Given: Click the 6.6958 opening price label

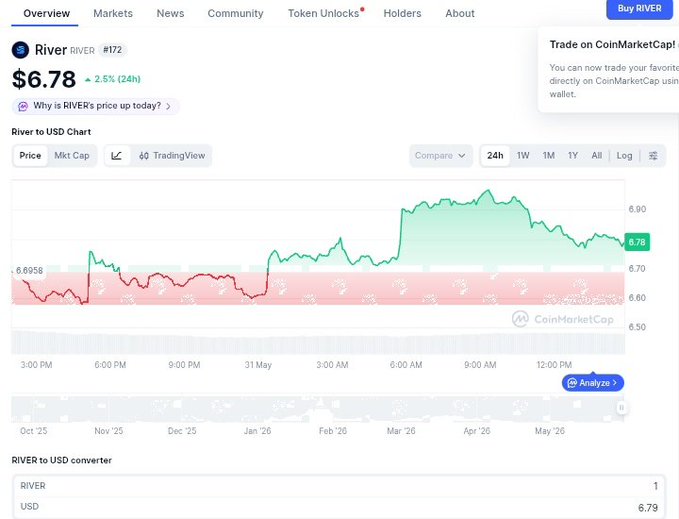Looking at the screenshot, I should [x=29, y=271].
